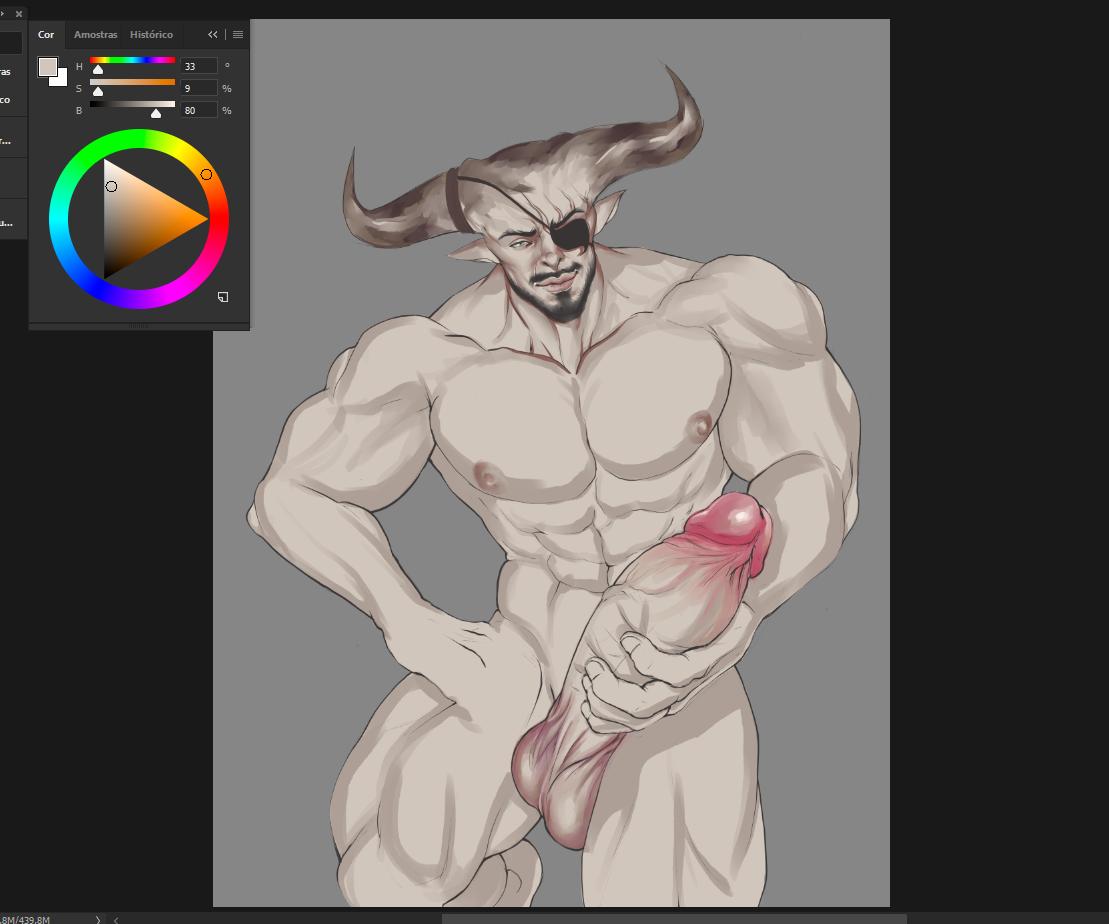Click the H value field showing 33
Viewport: 1109px width, 924px height.
pyautogui.click(x=198, y=66)
